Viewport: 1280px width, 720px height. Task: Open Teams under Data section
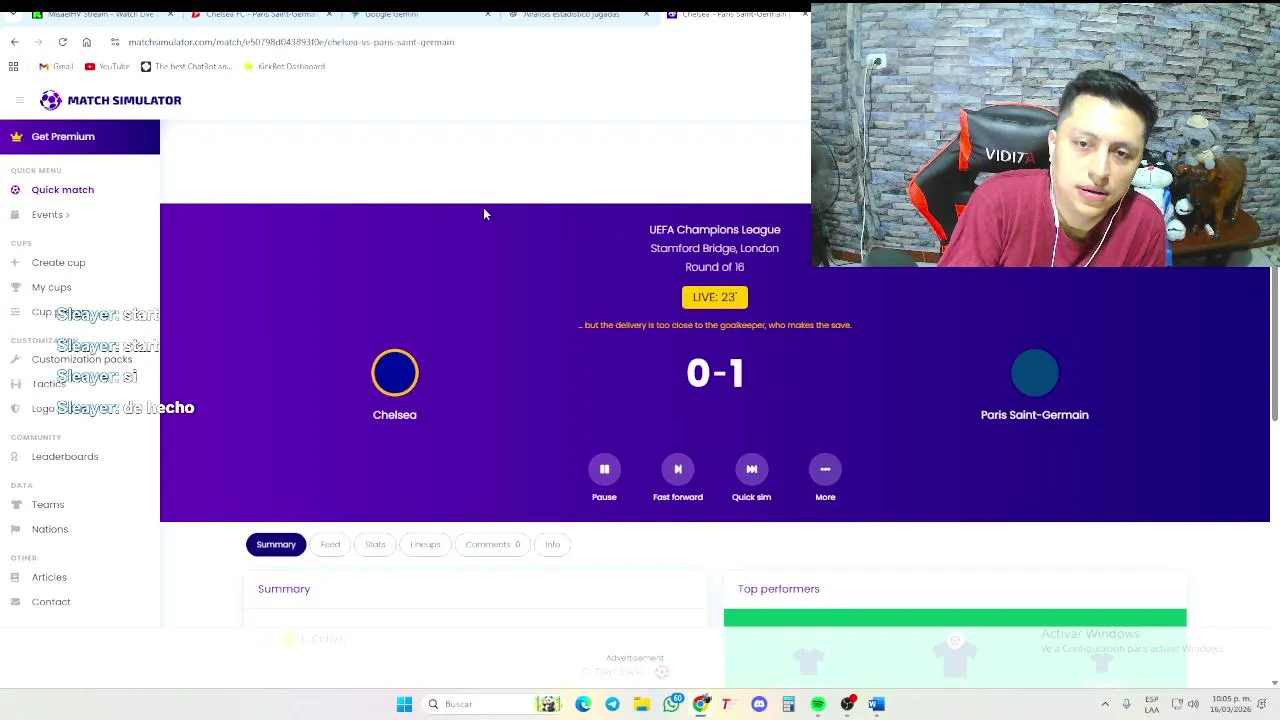tap(47, 505)
